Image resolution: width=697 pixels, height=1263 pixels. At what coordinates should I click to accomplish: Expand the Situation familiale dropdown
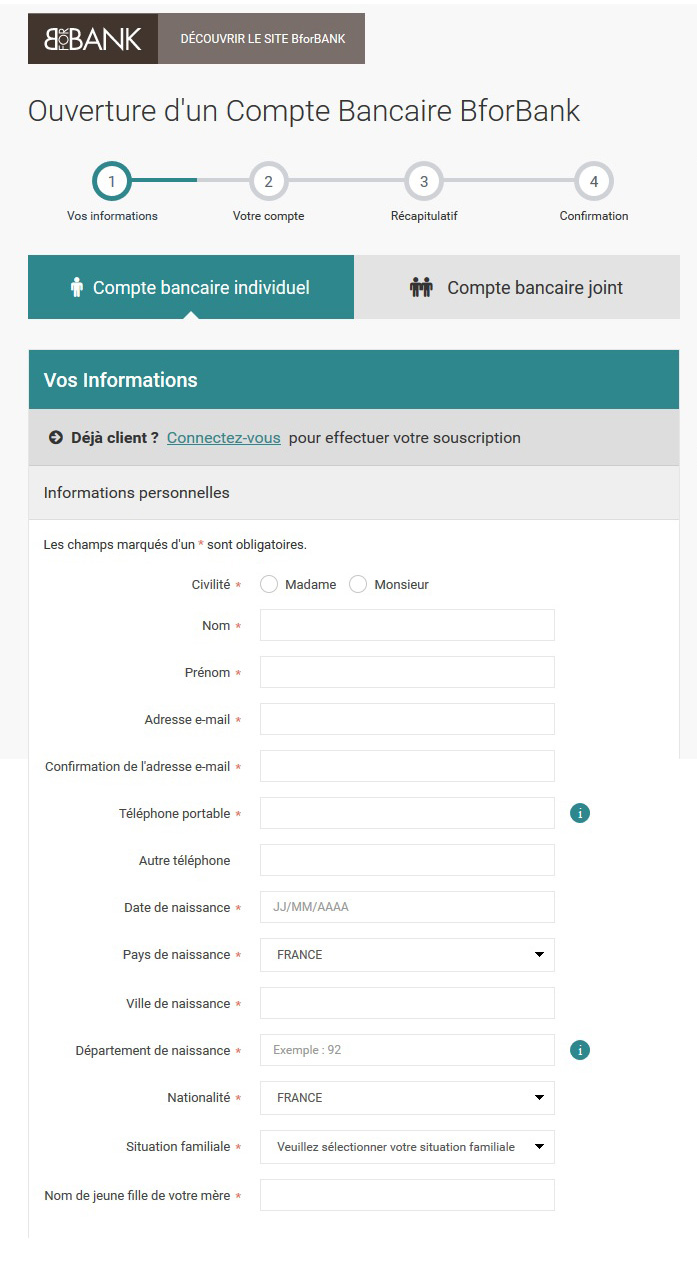[407, 1147]
